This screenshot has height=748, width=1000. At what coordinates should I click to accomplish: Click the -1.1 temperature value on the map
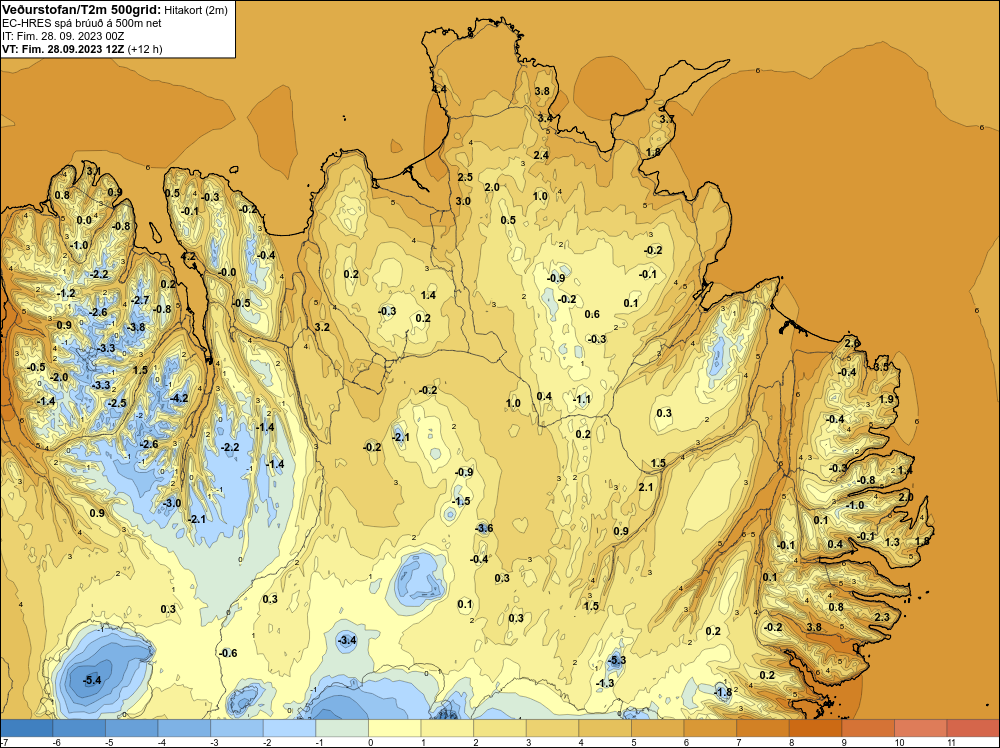(582, 400)
